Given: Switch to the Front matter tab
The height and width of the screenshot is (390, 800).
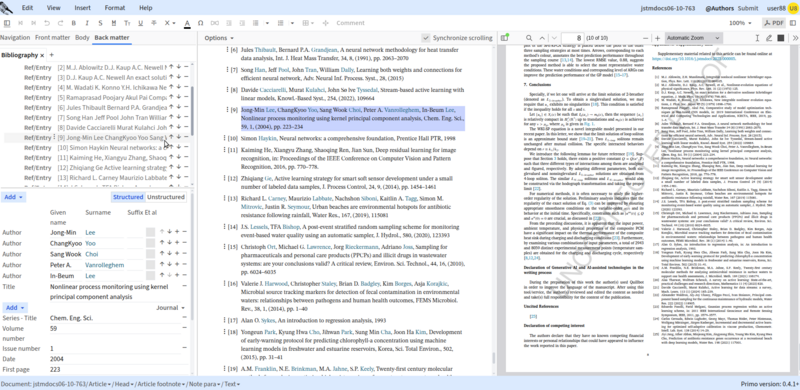Looking at the screenshot, I should point(53,38).
